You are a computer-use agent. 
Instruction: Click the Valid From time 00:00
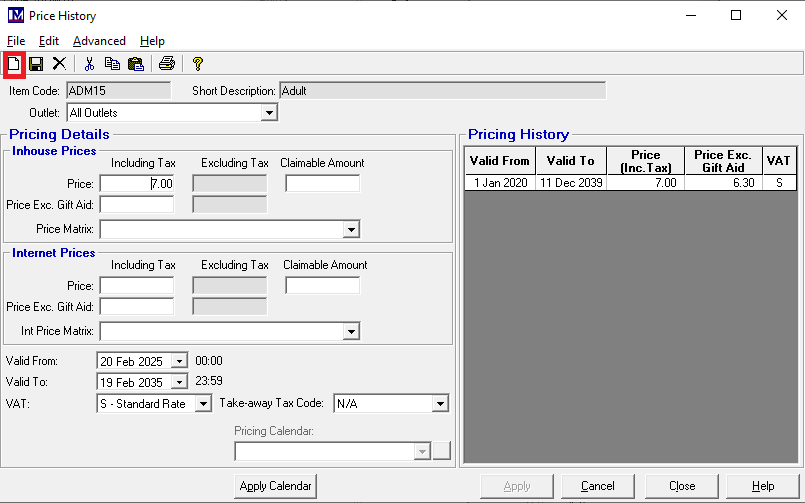209,361
